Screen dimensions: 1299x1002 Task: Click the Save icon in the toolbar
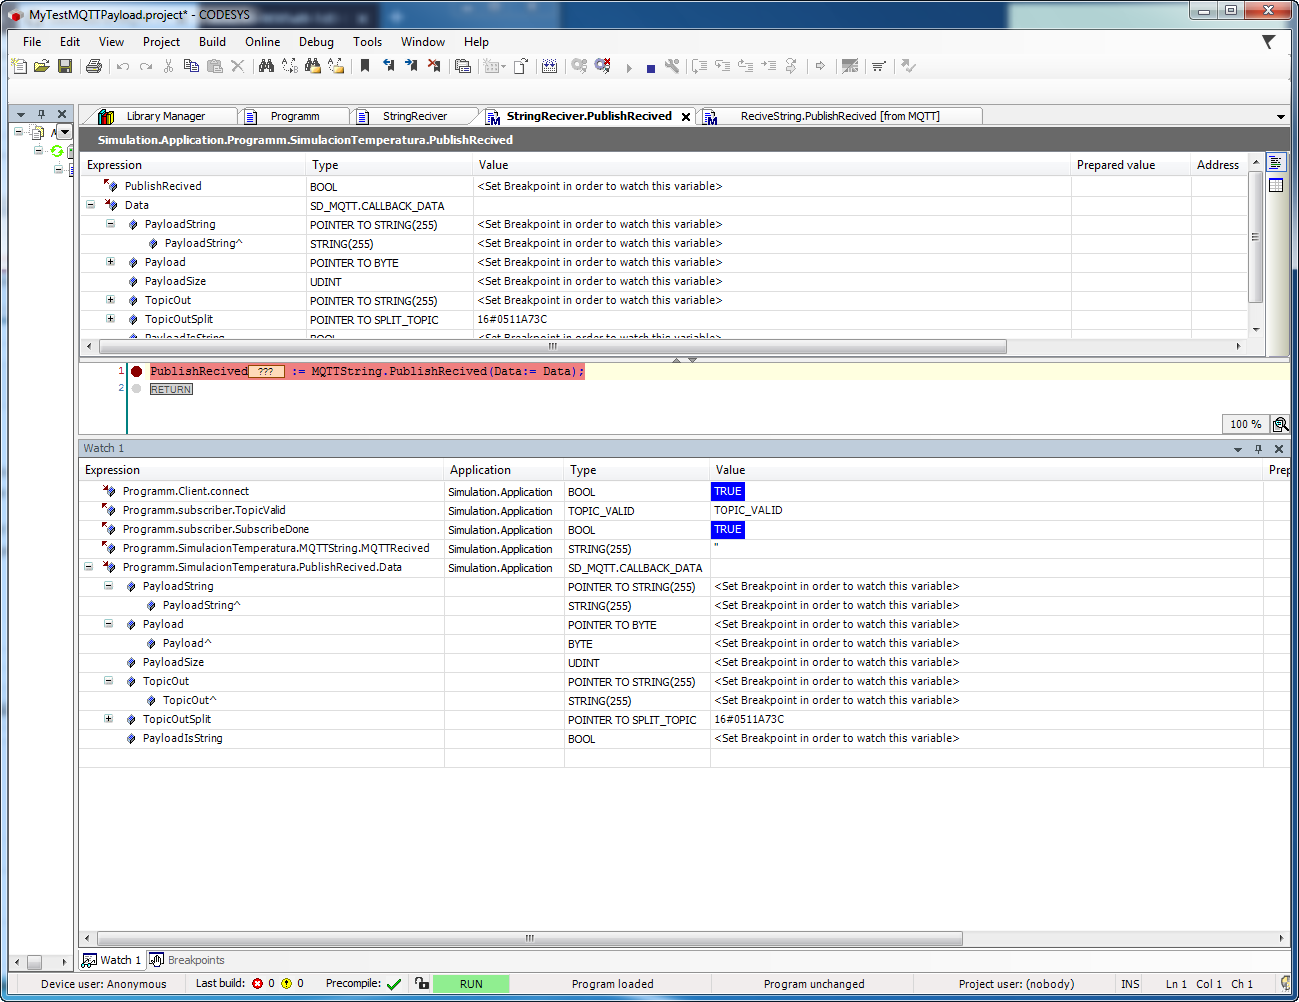[63, 66]
